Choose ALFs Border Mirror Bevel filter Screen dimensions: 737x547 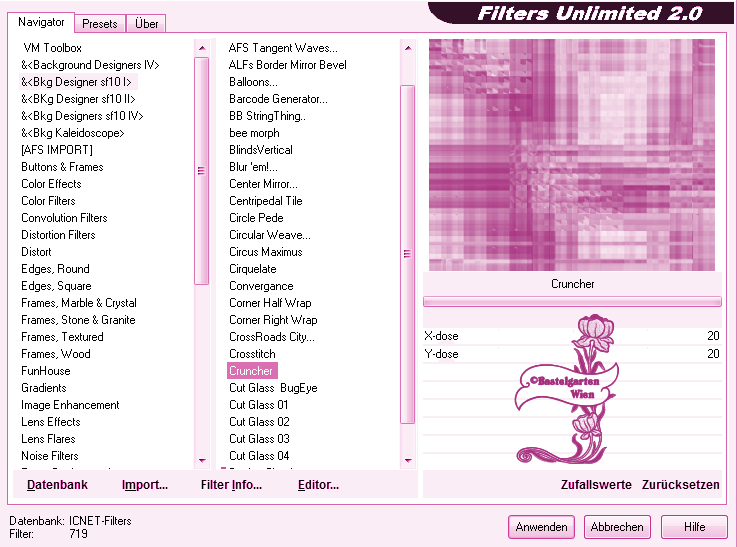coord(288,65)
